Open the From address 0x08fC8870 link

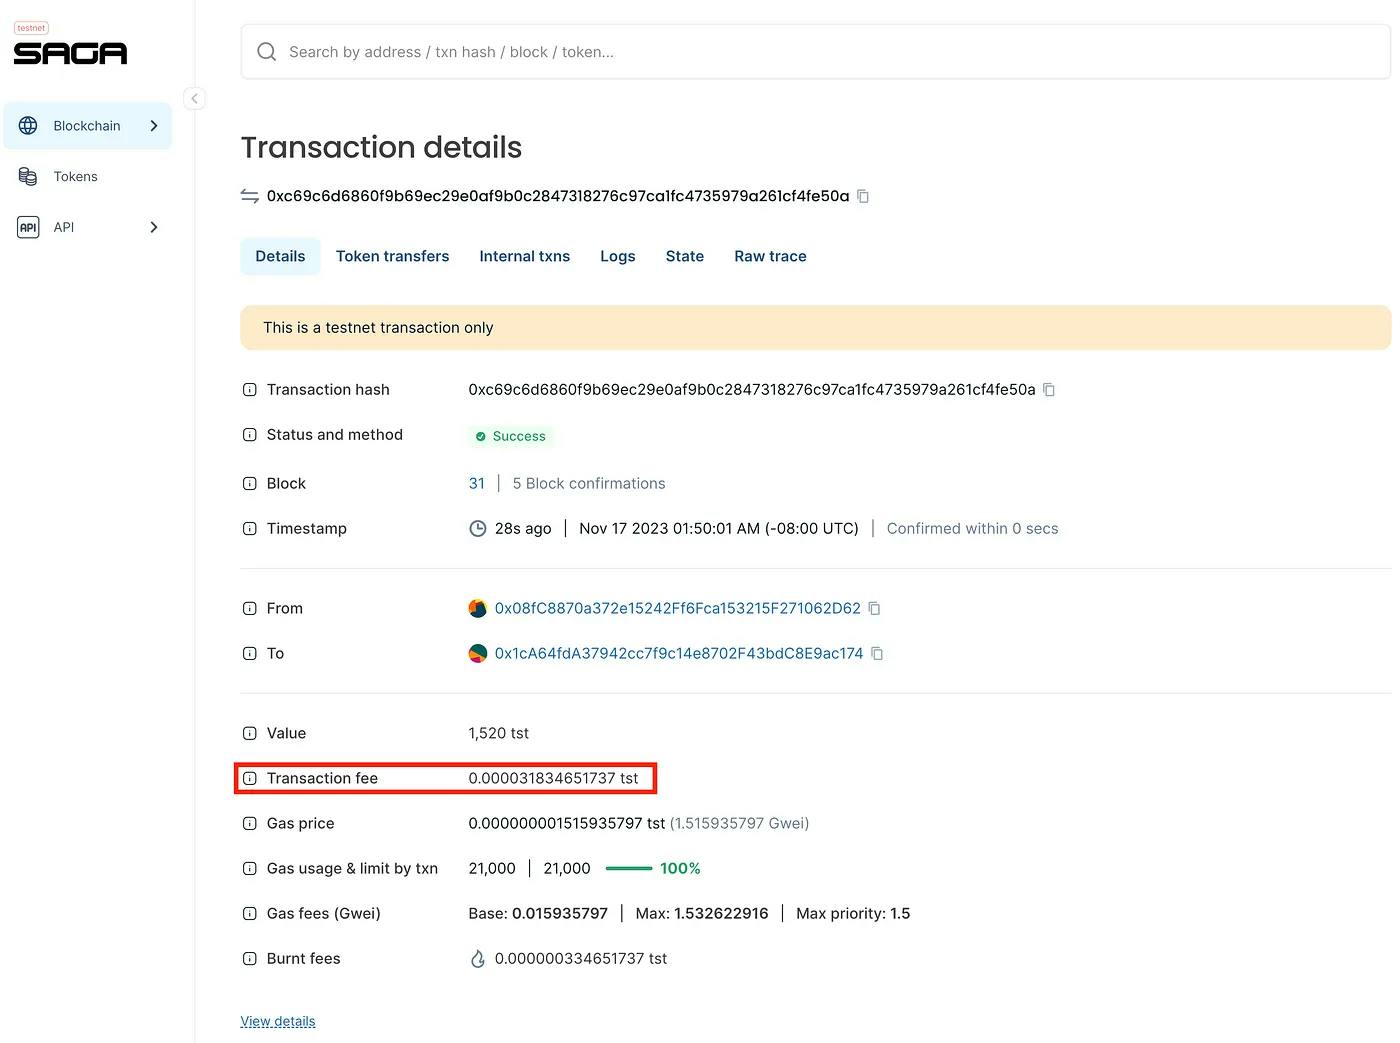[677, 608]
